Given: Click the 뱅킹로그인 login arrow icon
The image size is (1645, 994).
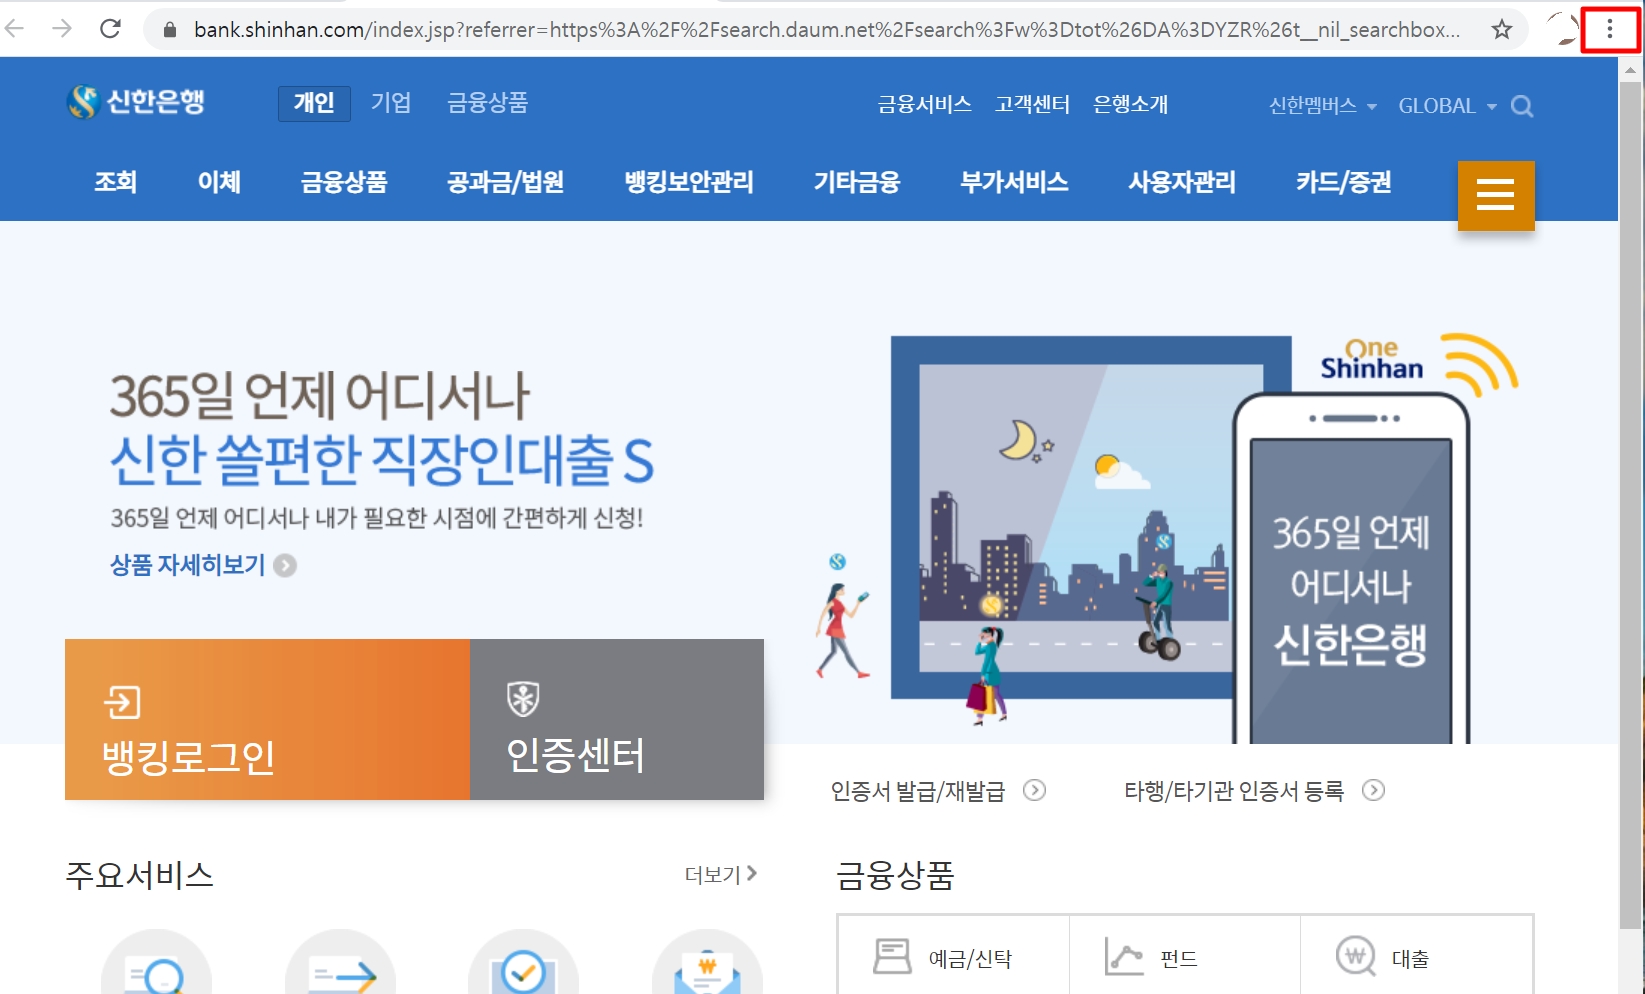Looking at the screenshot, I should coord(122,702).
